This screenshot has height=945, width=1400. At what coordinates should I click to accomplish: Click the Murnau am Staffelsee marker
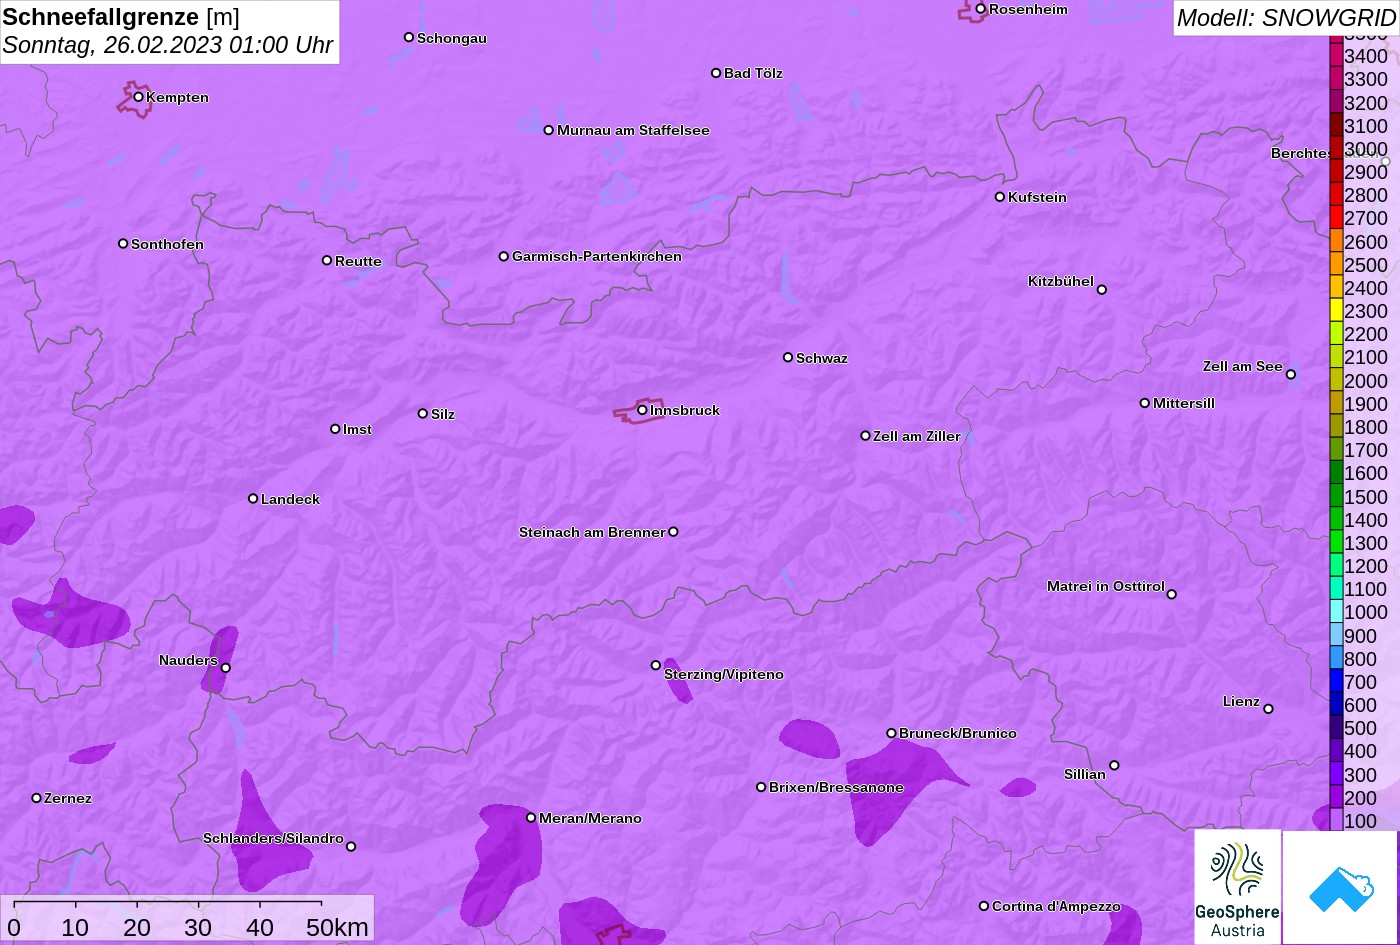[x=549, y=130]
